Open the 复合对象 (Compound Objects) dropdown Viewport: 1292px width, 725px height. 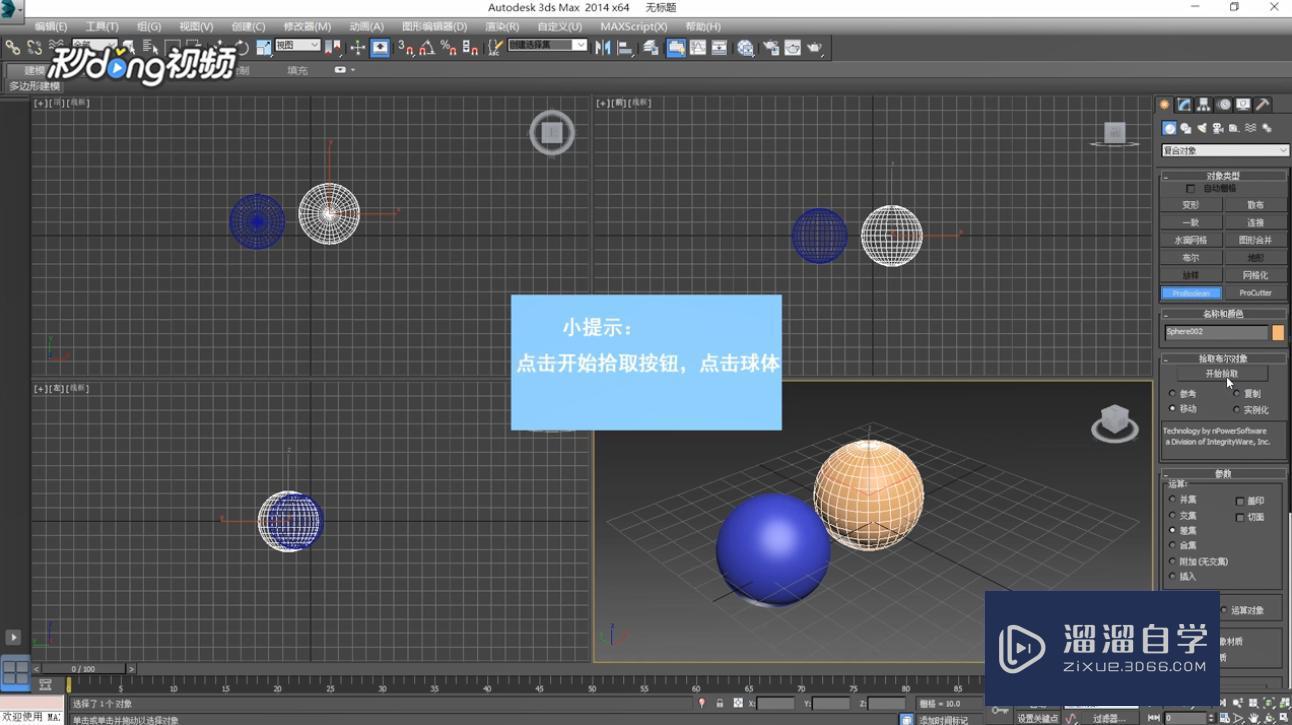(1224, 150)
